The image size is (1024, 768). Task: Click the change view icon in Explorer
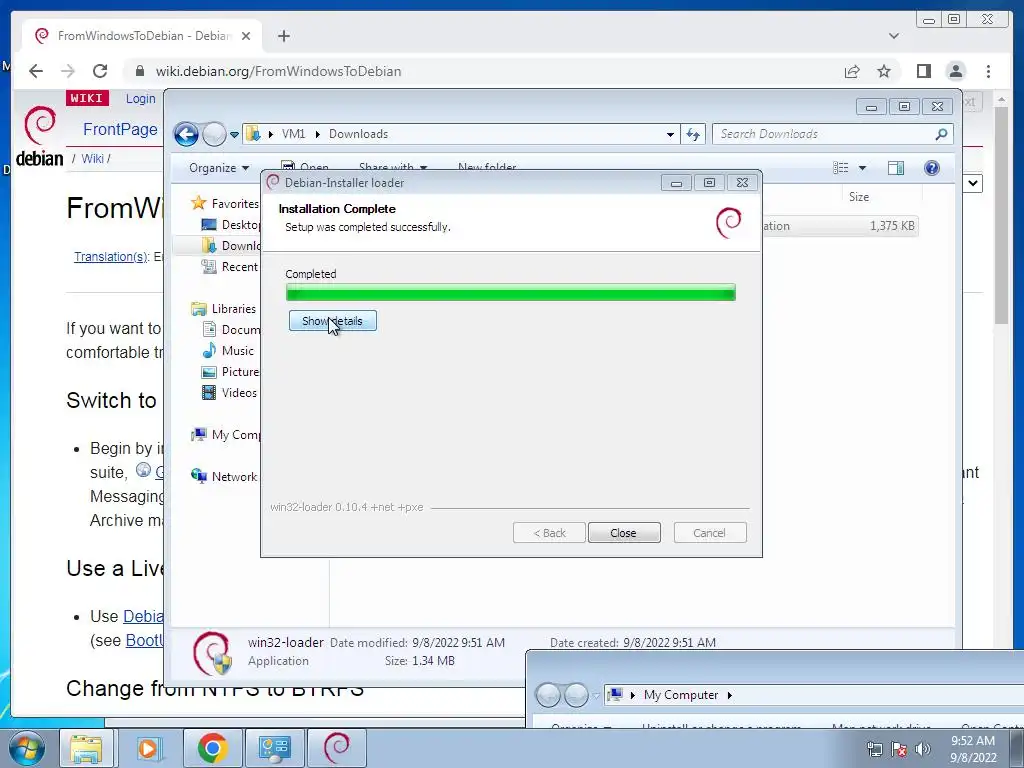(840, 168)
